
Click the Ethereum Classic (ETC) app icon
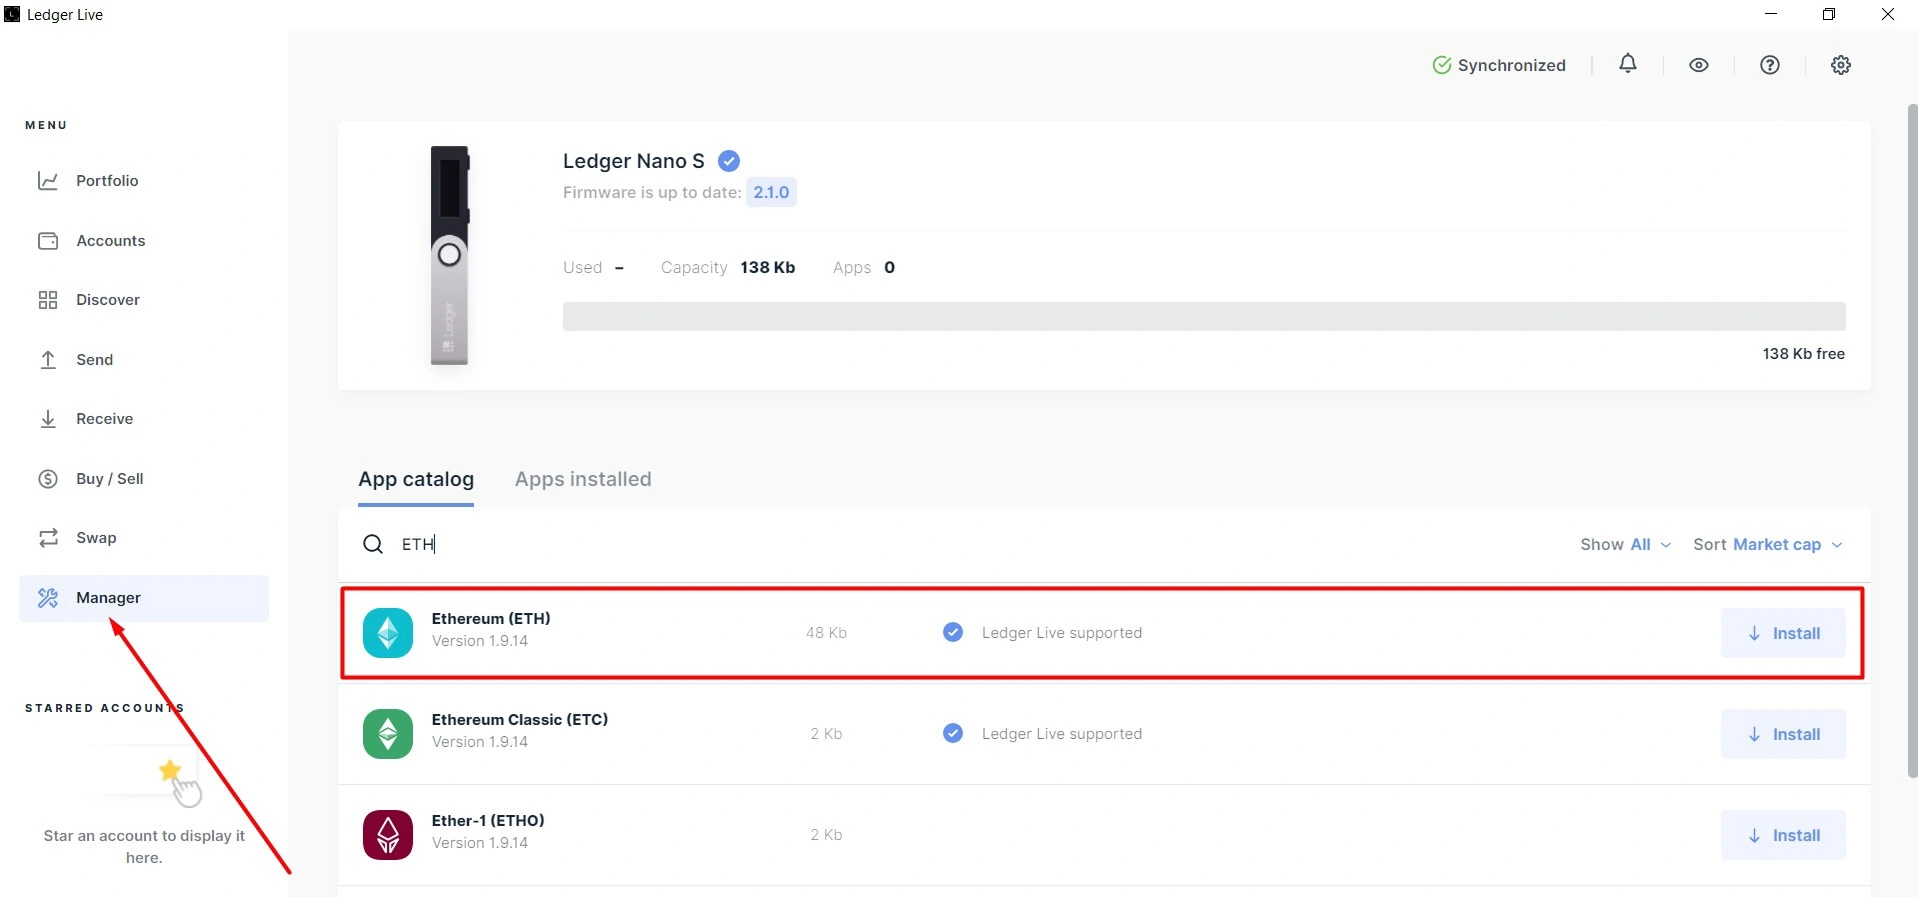[388, 734]
